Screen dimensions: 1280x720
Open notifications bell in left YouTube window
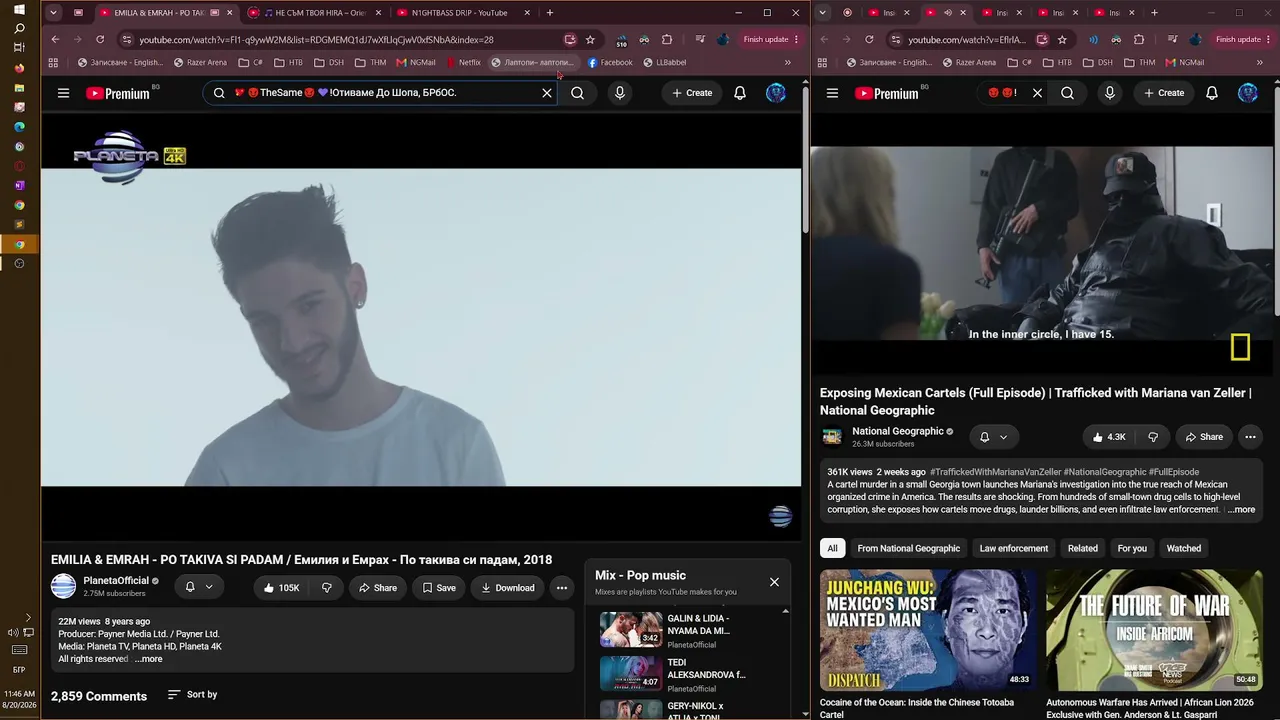[x=740, y=93]
